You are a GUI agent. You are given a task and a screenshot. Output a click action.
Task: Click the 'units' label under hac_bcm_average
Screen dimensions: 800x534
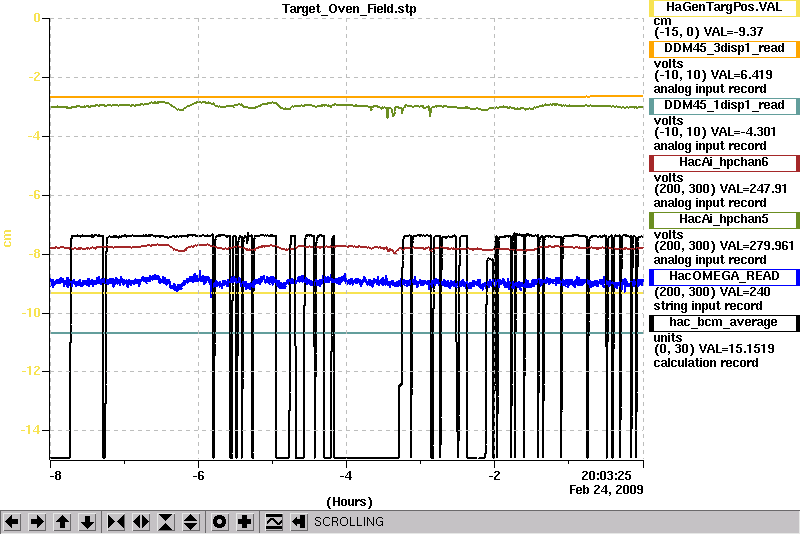click(668, 338)
